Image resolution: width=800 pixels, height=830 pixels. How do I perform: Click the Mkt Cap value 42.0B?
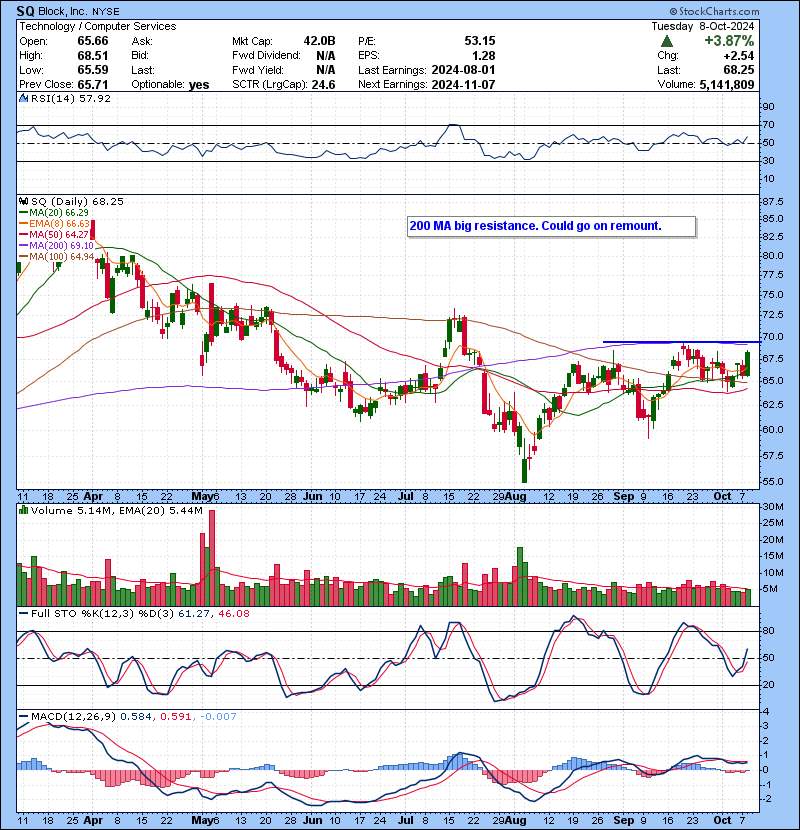pos(319,41)
